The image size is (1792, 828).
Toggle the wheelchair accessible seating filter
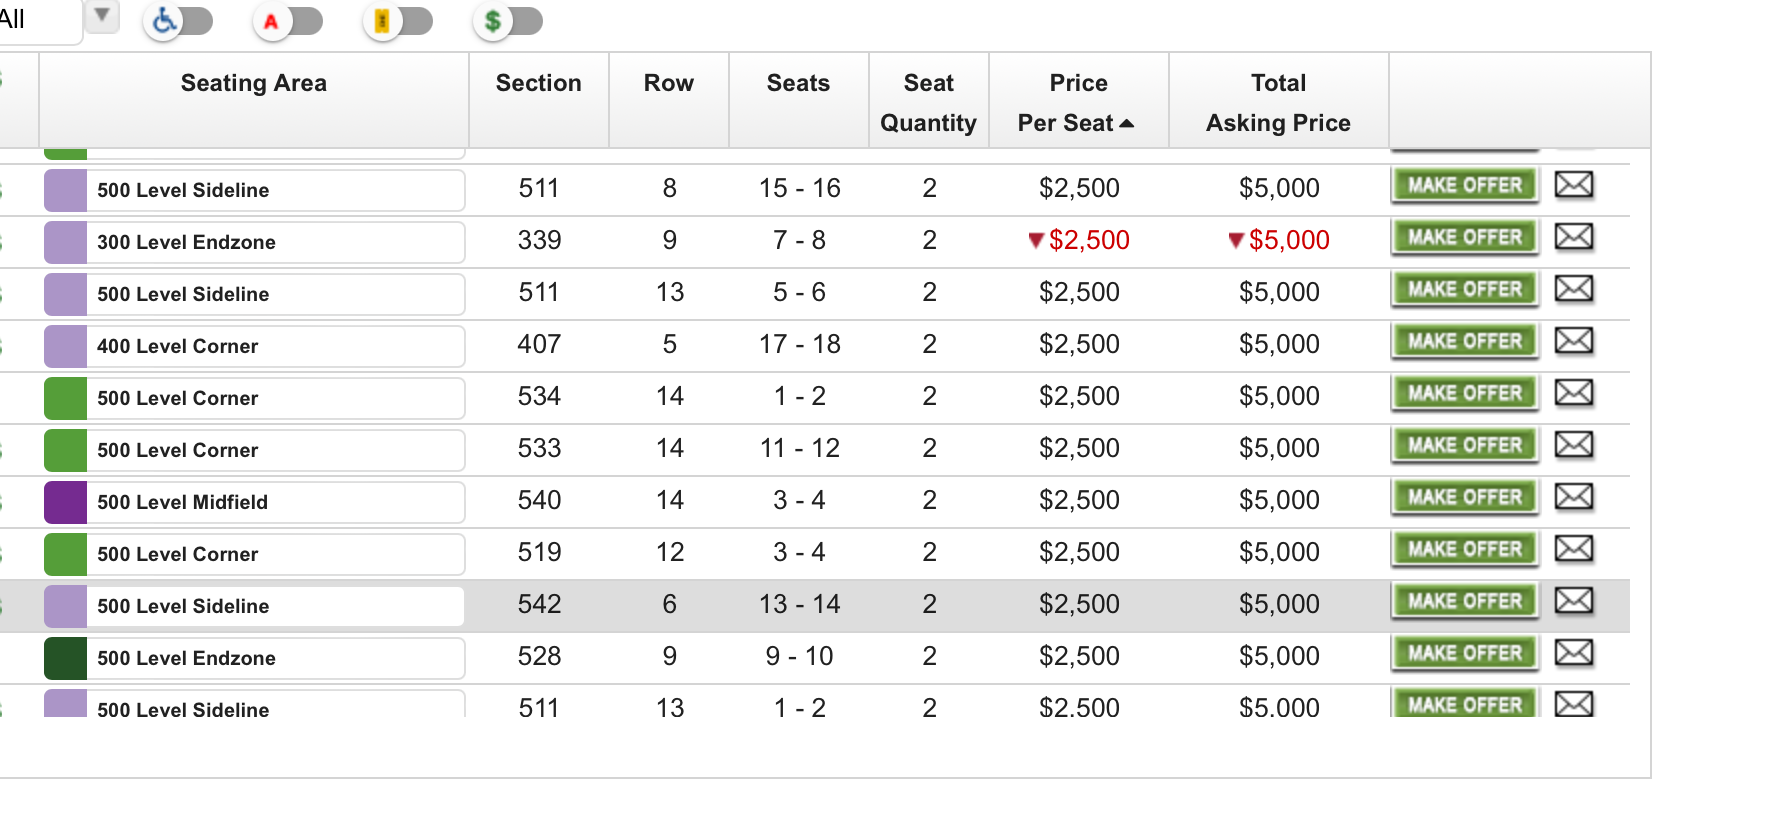click(178, 21)
